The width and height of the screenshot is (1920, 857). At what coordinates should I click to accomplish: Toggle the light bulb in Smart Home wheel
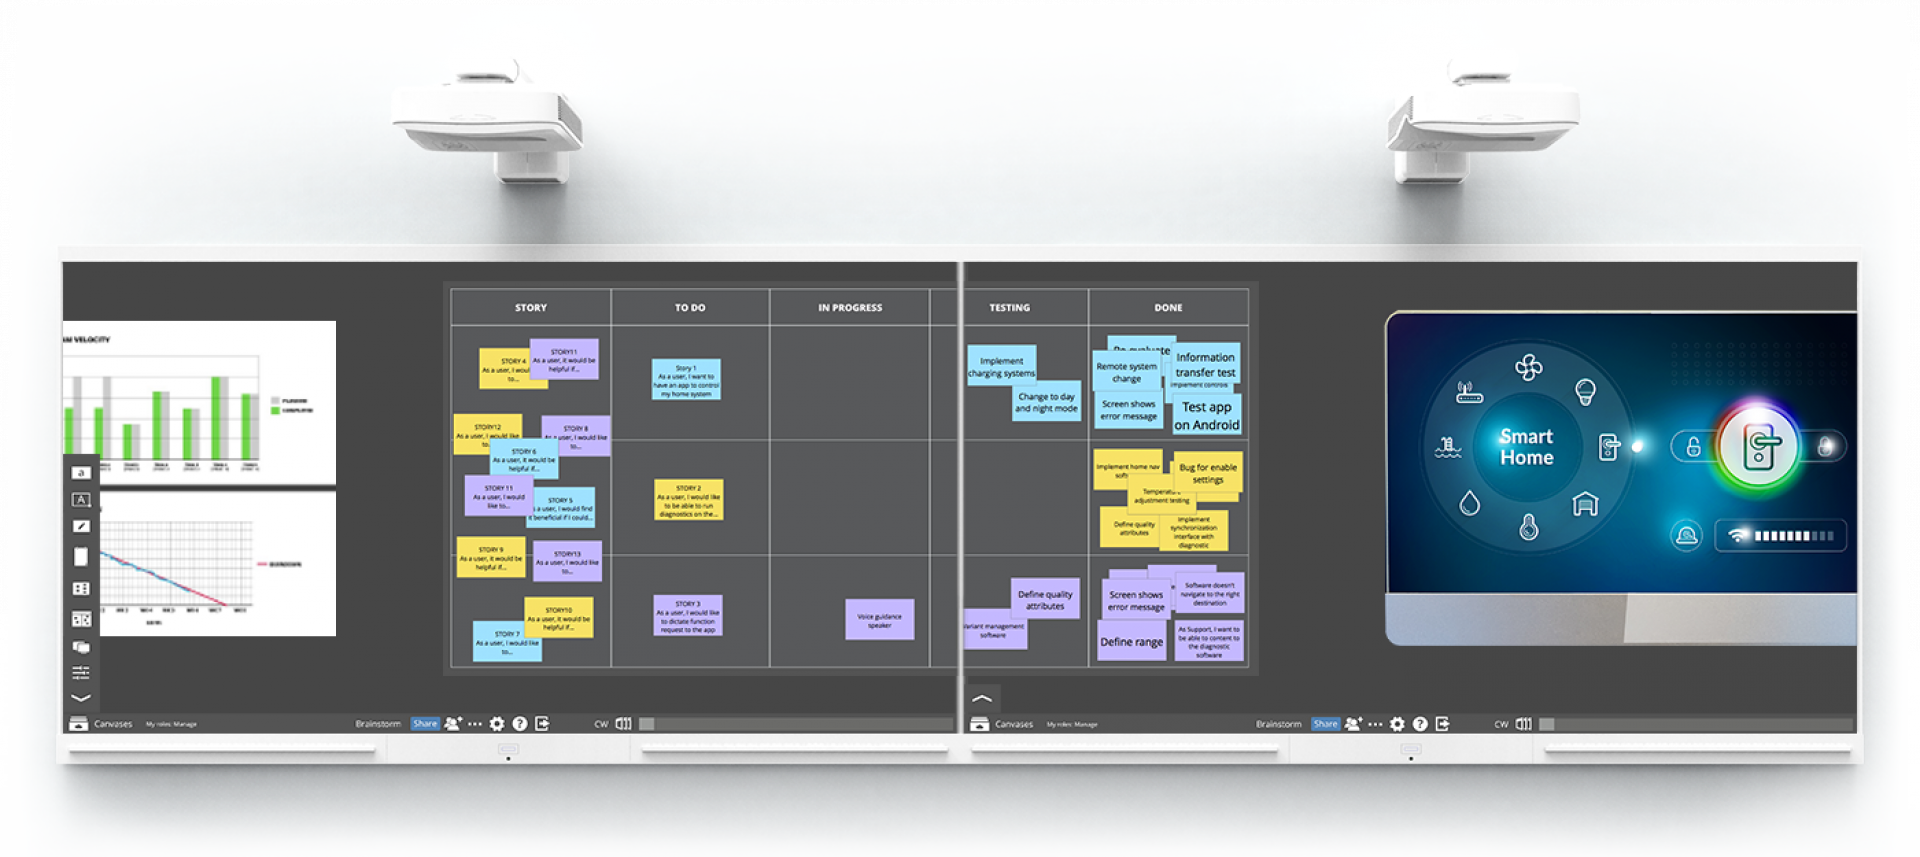tap(1585, 391)
